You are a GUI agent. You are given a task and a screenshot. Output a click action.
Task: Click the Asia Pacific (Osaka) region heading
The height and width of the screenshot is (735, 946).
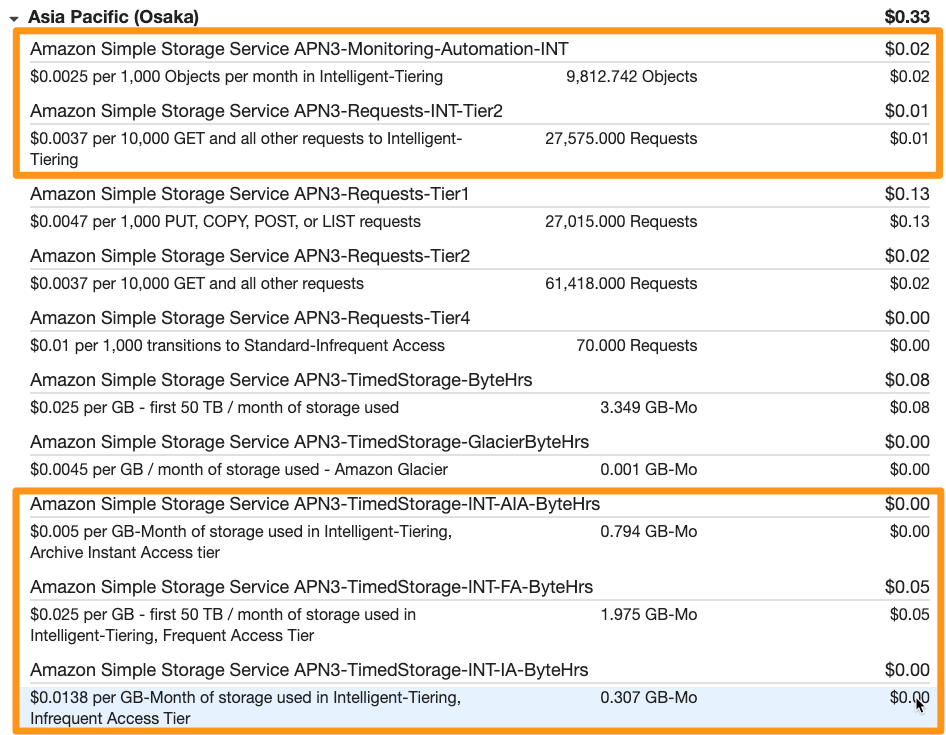point(113,17)
